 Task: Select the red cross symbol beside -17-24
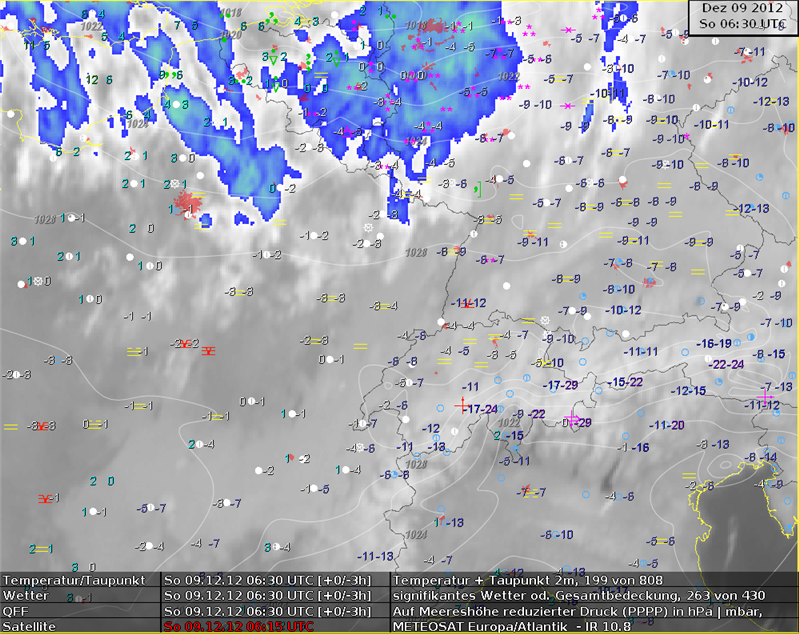[x=461, y=405]
